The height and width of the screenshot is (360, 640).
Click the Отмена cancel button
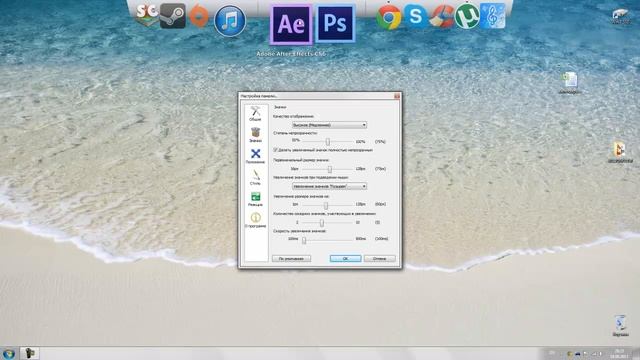[380, 259]
